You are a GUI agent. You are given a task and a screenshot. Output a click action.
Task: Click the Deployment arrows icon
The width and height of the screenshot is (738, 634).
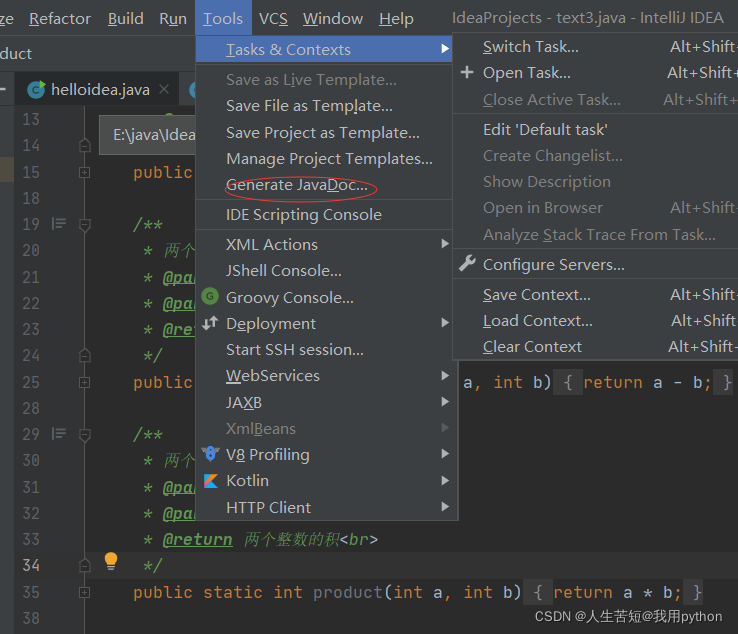click(x=210, y=323)
